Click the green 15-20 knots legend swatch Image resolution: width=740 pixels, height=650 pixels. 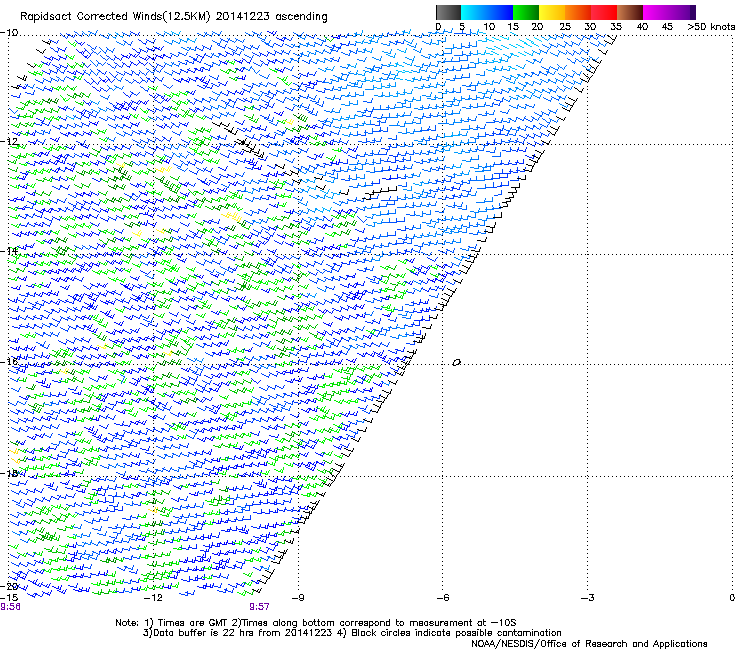(x=526, y=12)
